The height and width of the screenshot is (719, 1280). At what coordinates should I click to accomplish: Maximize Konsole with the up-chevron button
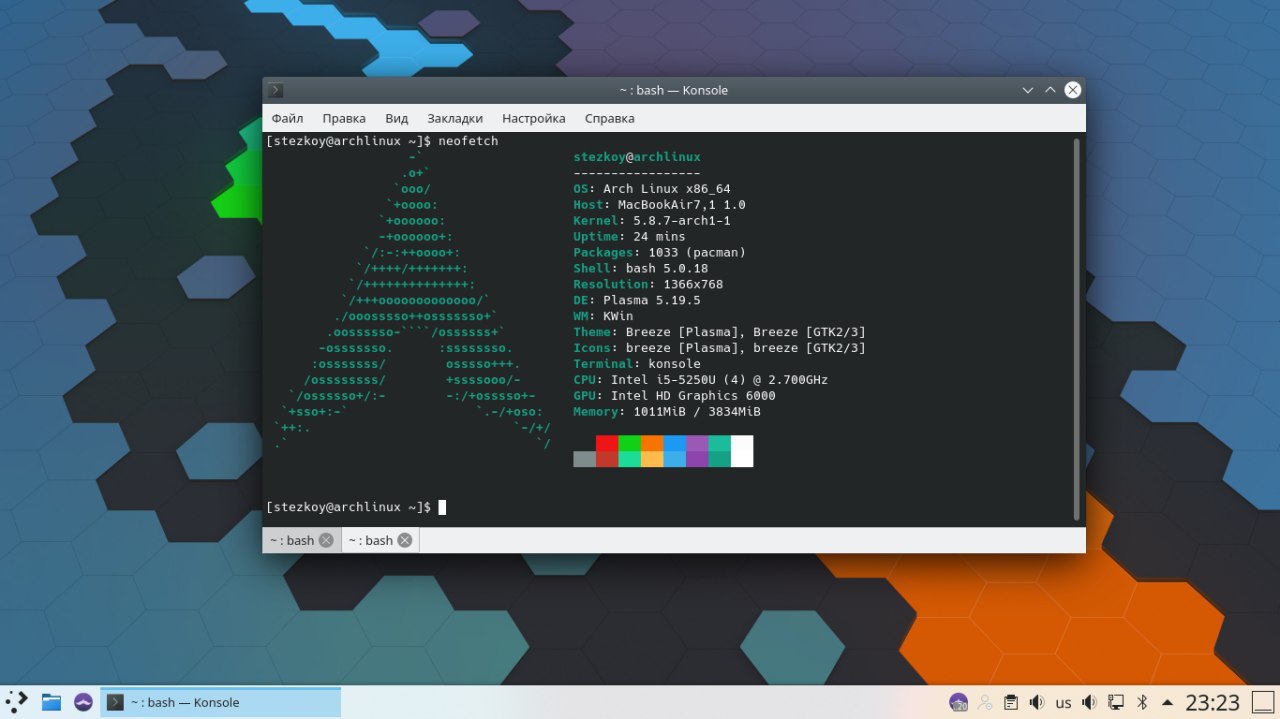pyautogui.click(x=1050, y=90)
